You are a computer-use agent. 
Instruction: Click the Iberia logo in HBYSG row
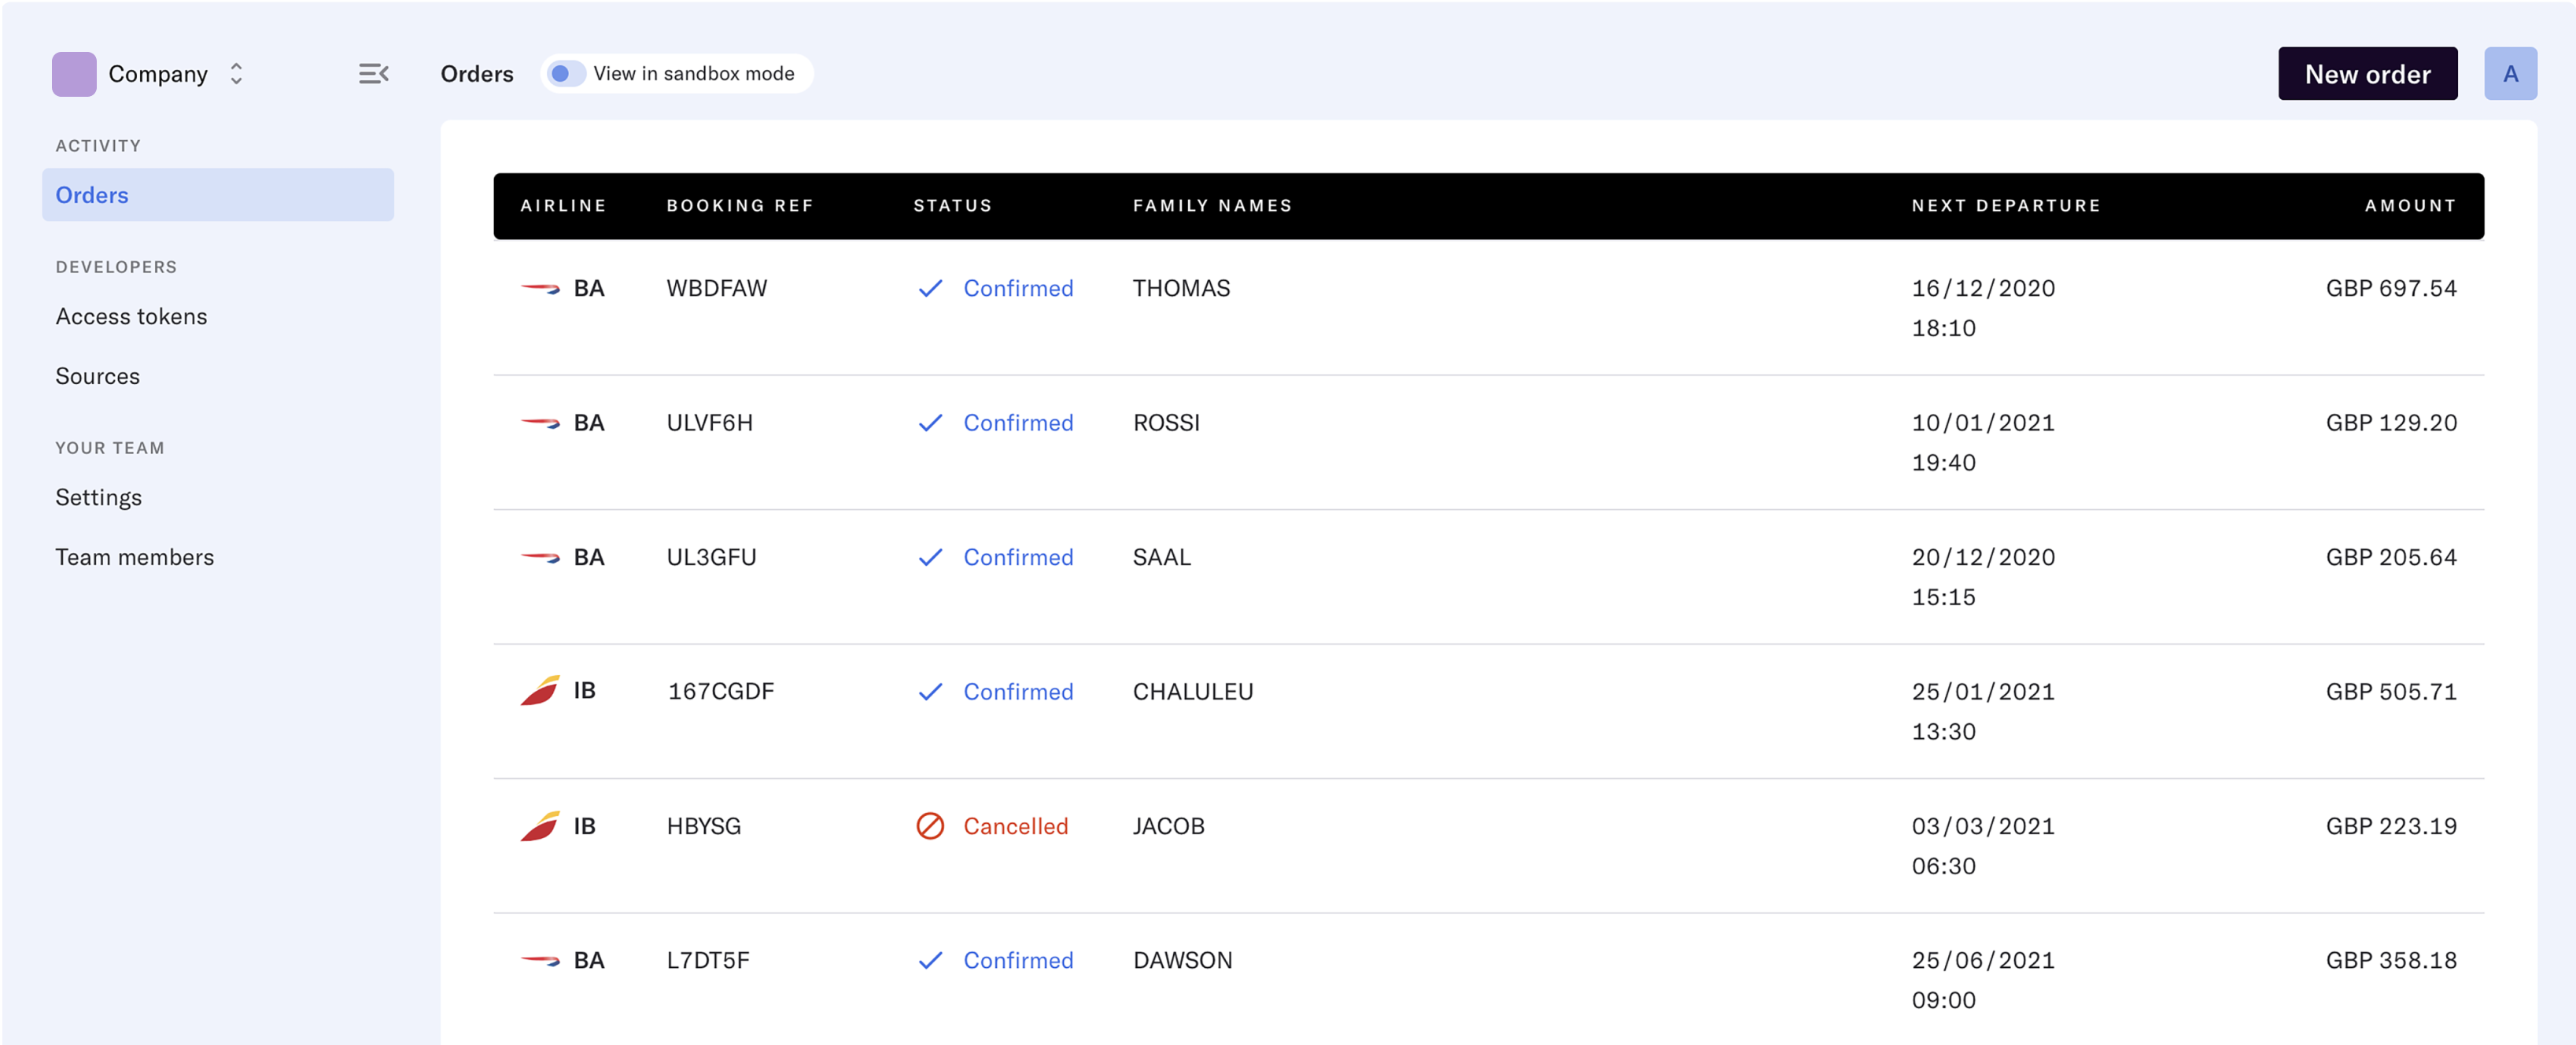click(540, 826)
